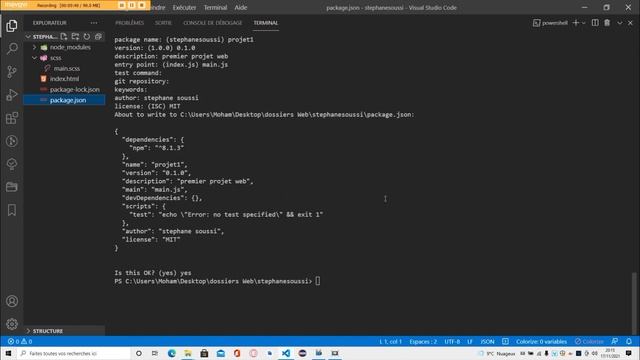Kill terminal with trash icon

pyautogui.click(x=607, y=23)
